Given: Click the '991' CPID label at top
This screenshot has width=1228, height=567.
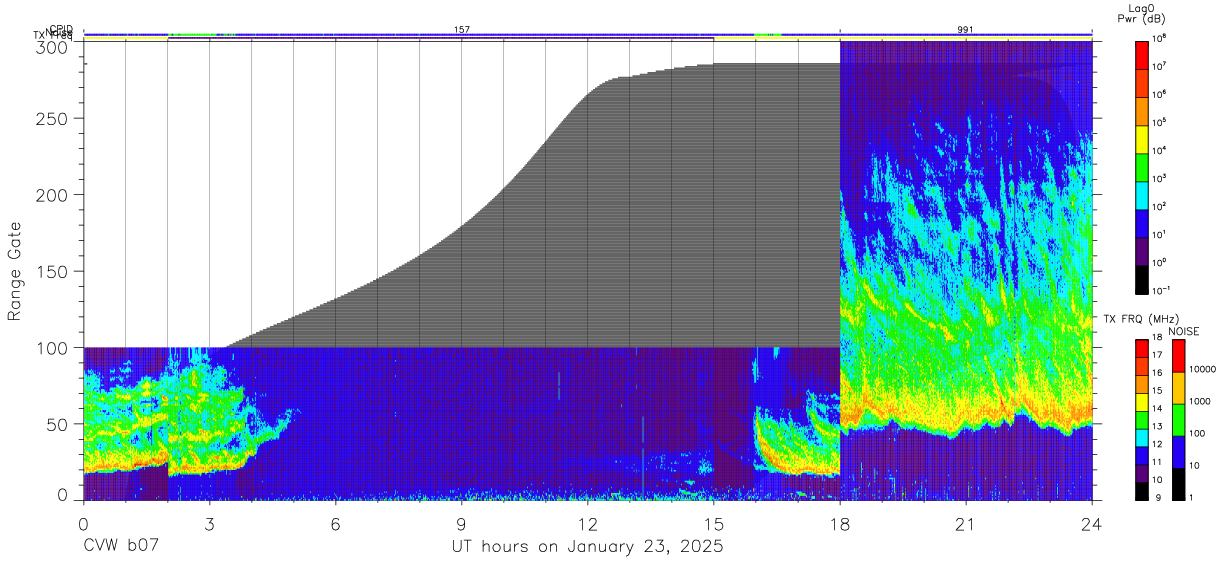Looking at the screenshot, I should coord(965,30).
